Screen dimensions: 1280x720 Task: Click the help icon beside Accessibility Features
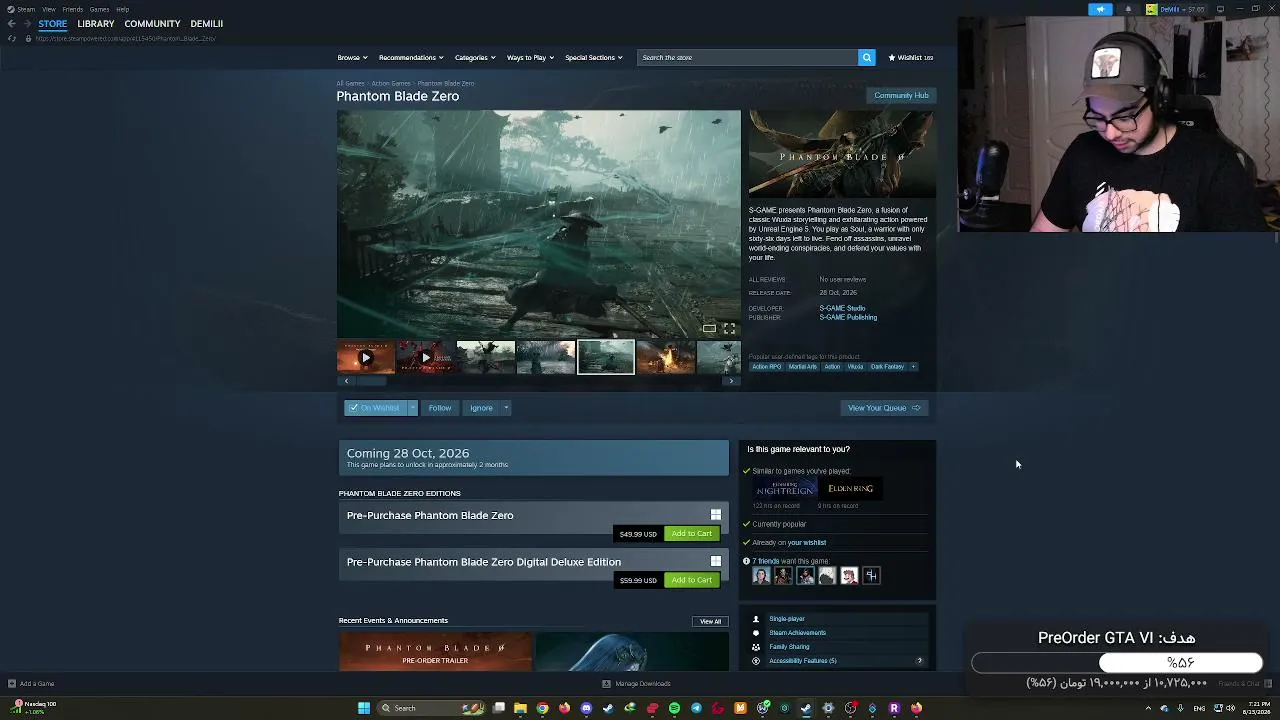click(919, 661)
